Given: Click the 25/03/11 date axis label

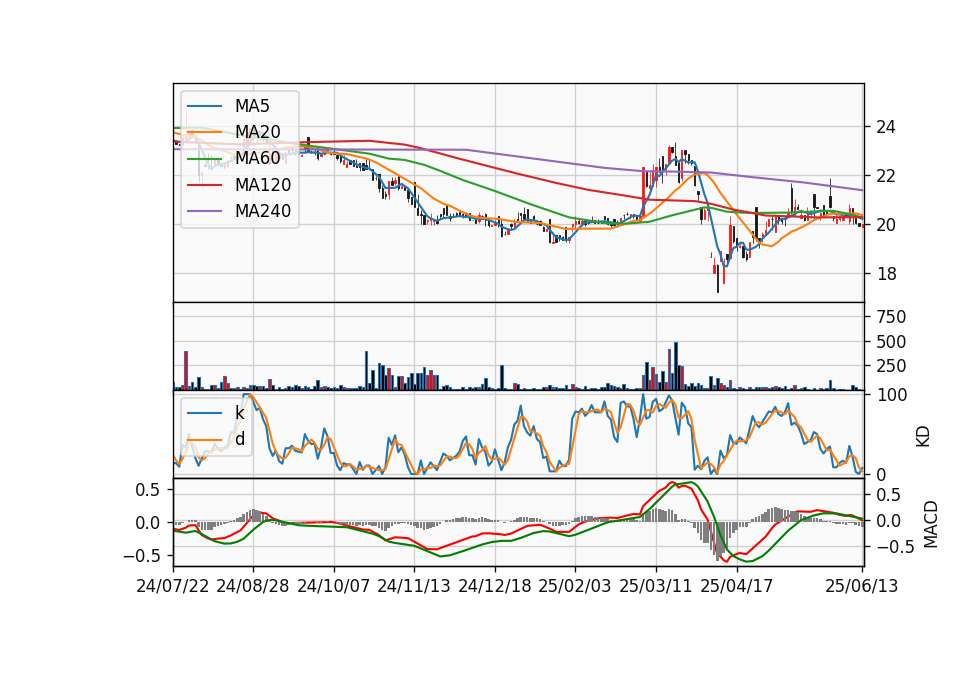Looking at the screenshot, I should [x=656, y=586].
